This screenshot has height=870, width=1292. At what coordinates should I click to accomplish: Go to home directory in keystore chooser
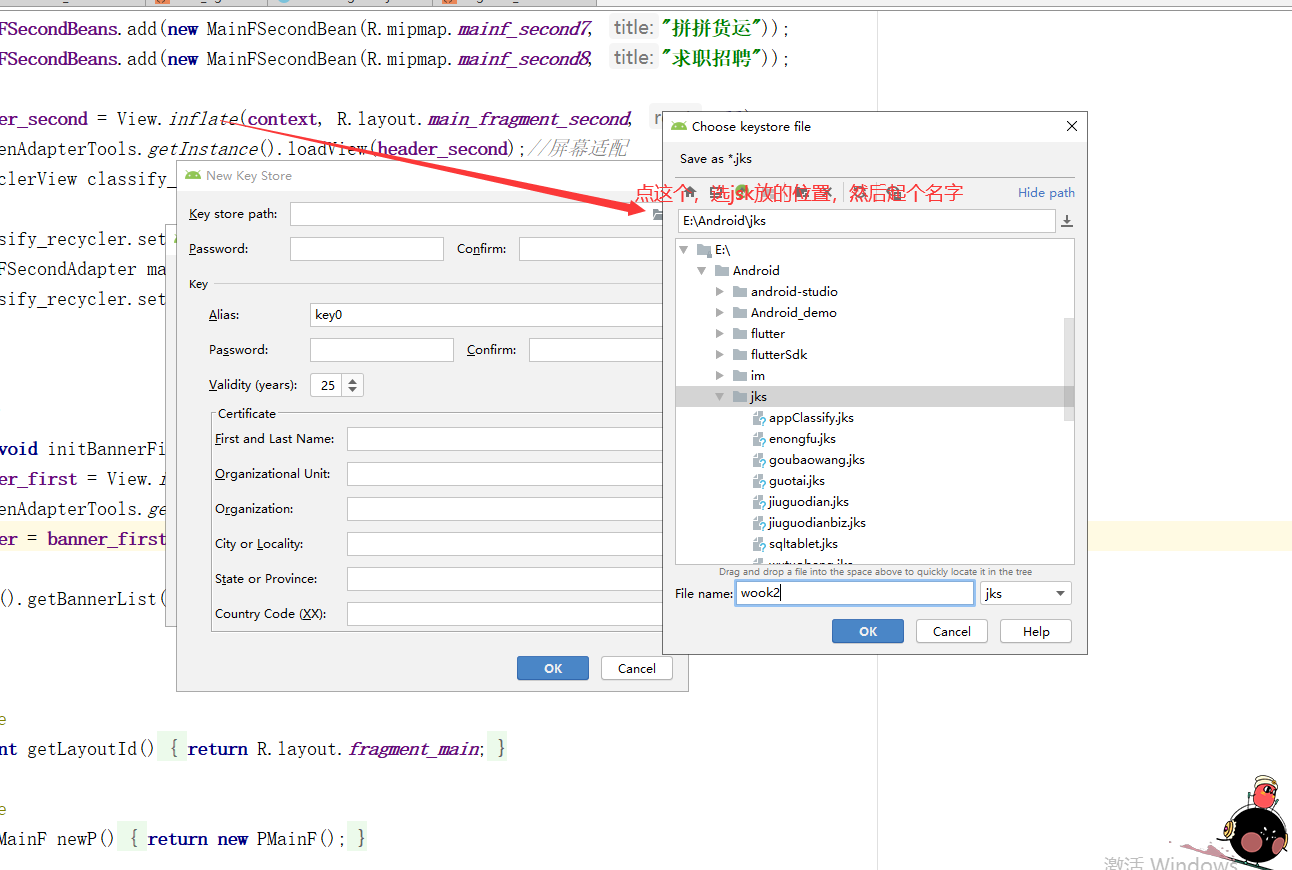[x=689, y=192]
